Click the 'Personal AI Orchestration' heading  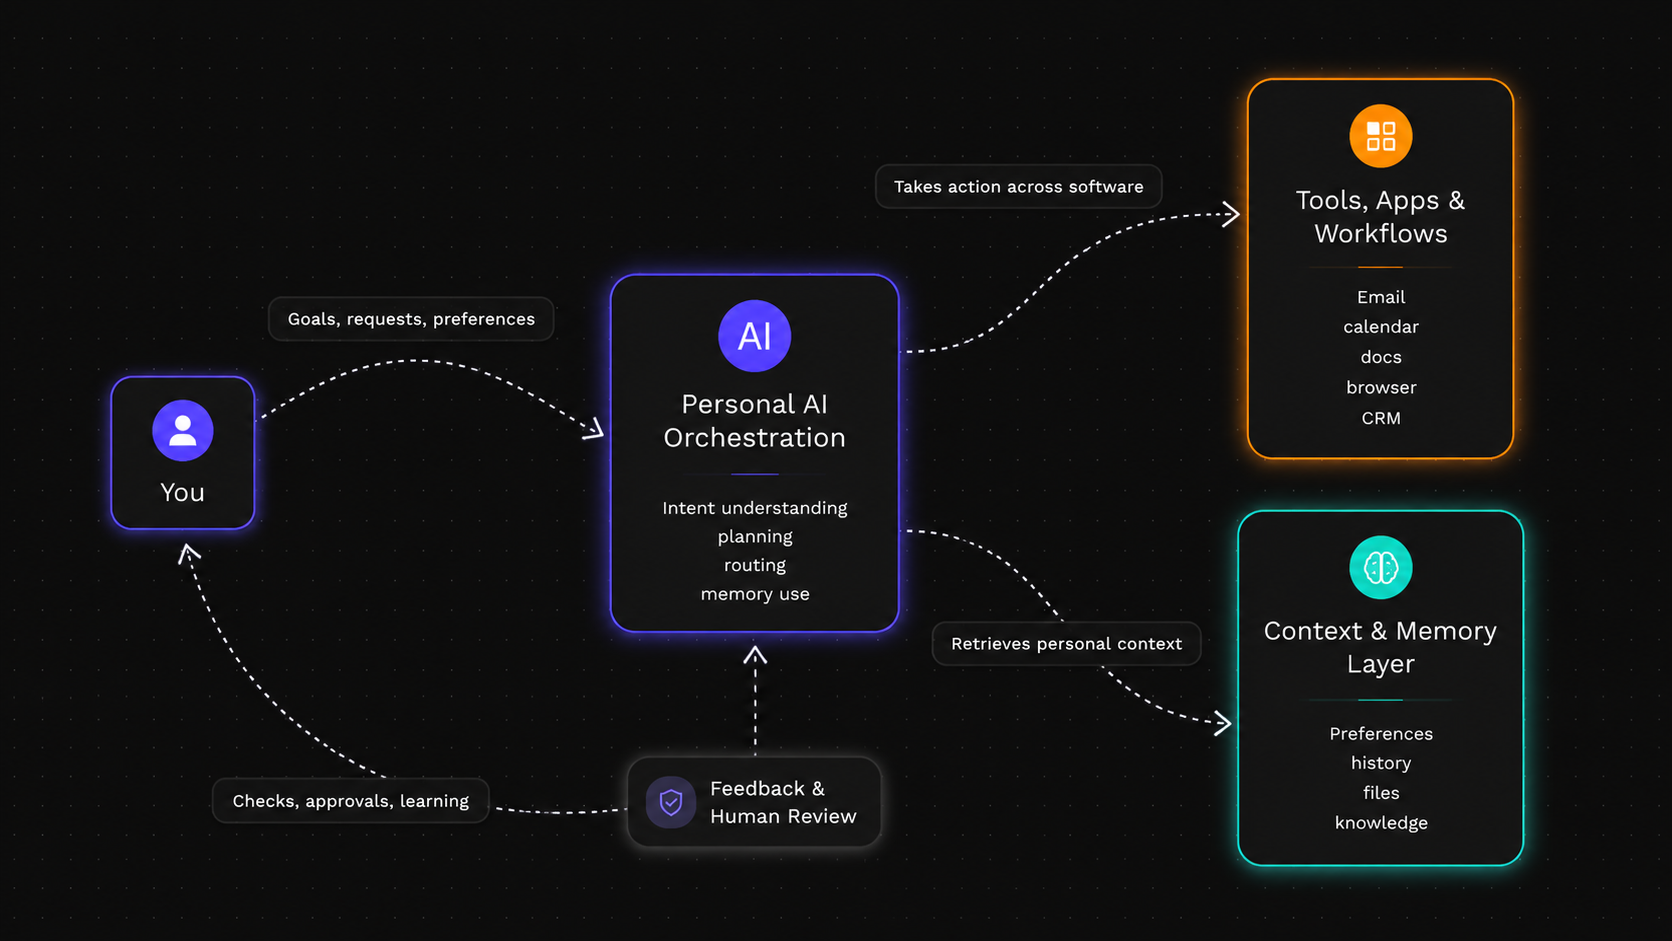pyautogui.click(x=755, y=421)
